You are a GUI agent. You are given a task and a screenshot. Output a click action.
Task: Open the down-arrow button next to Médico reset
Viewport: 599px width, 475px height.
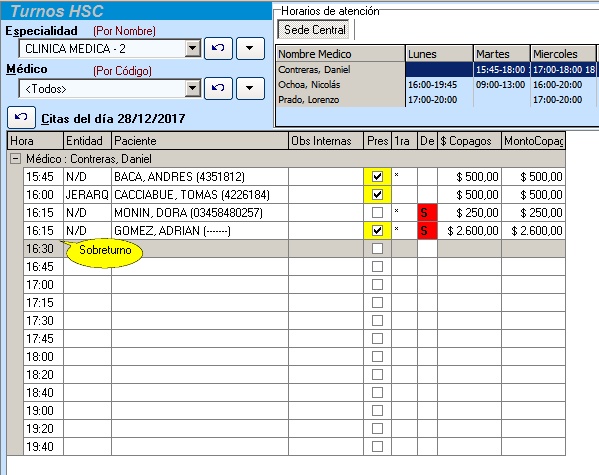[250, 88]
